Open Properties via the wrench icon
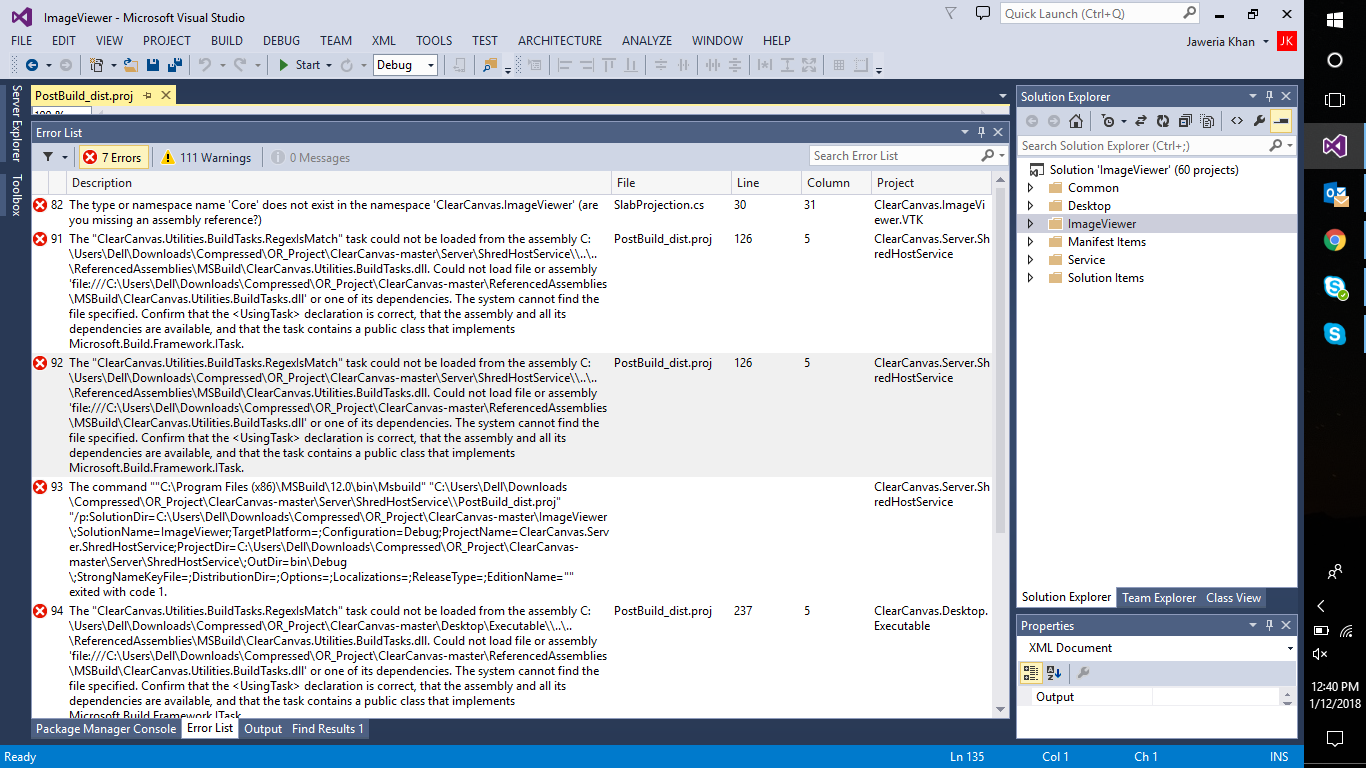1366x768 pixels. click(x=1260, y=120)
